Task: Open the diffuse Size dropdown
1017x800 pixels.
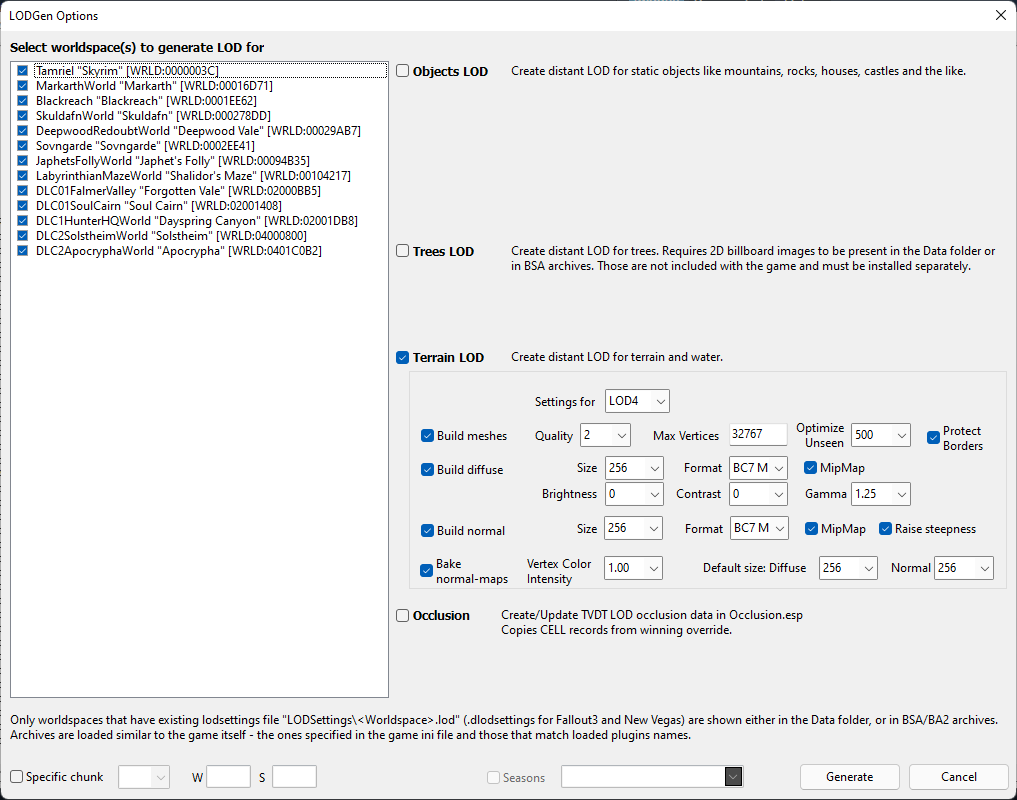Action: (x=634, y=468)
